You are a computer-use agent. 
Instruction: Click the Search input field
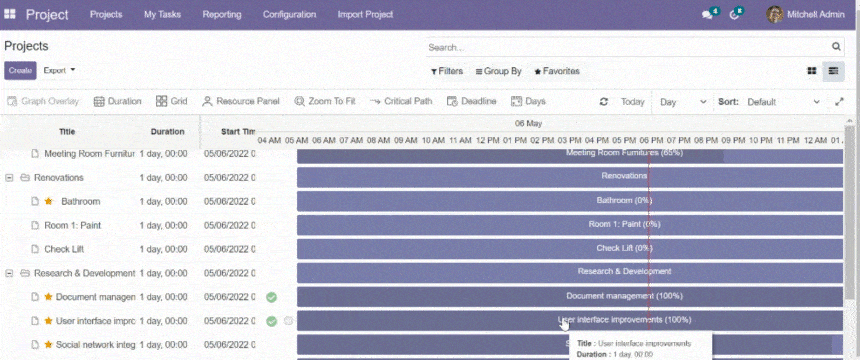pos(628,48)
